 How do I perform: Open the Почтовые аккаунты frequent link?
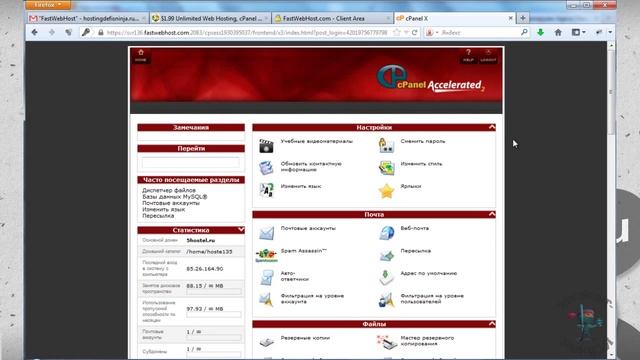click(171, 203)
